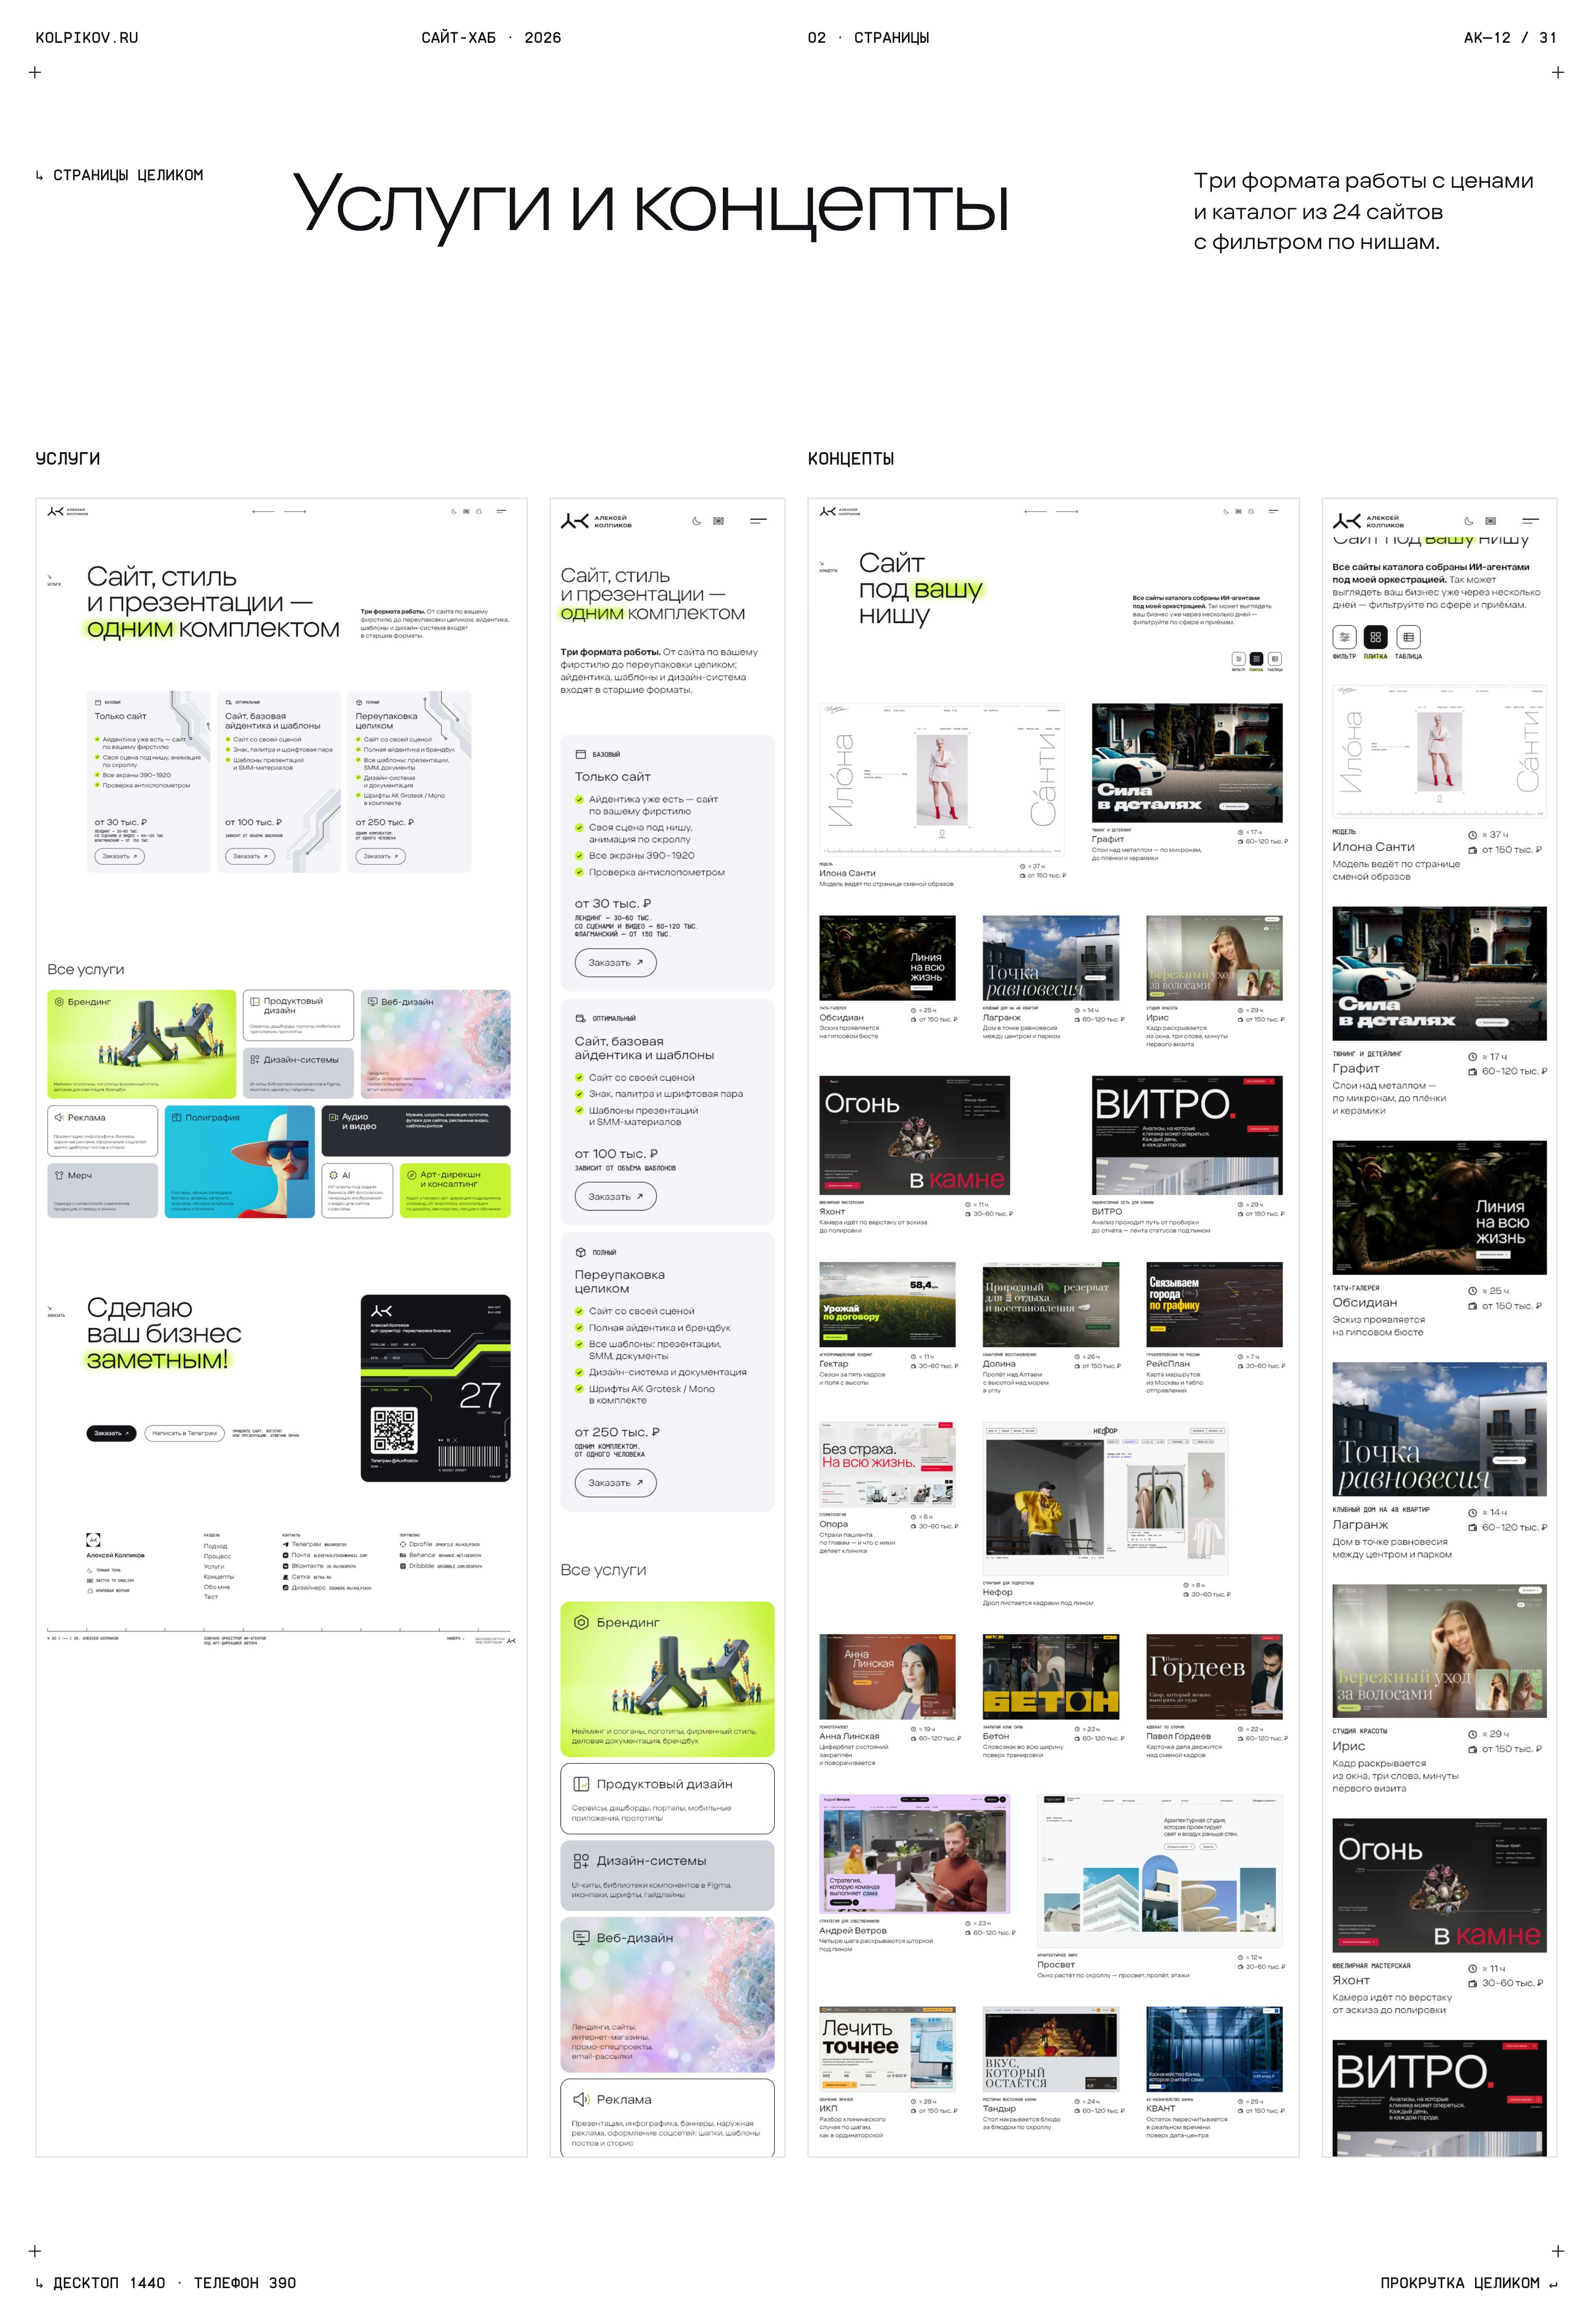Open Брендинг tile in desktop Все услуги
Screen dimensions: 1593x2324
(142, 1044)
